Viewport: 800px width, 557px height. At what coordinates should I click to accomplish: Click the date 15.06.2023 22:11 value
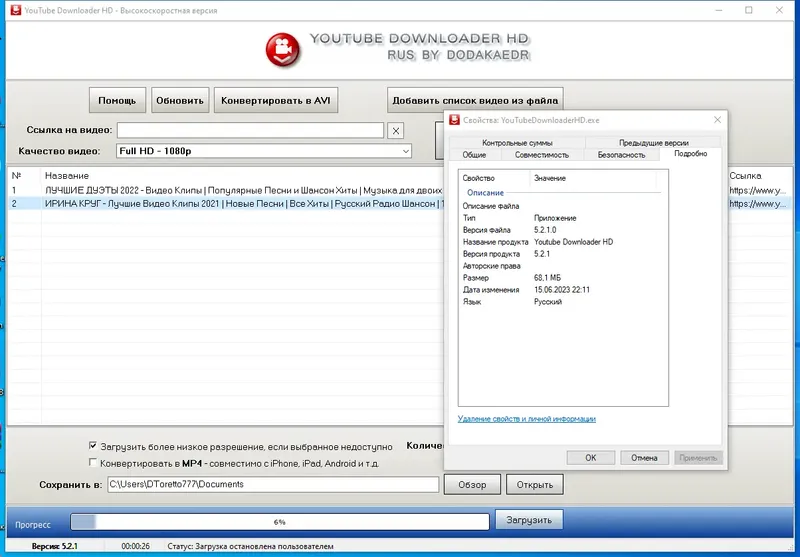(562, 290)
